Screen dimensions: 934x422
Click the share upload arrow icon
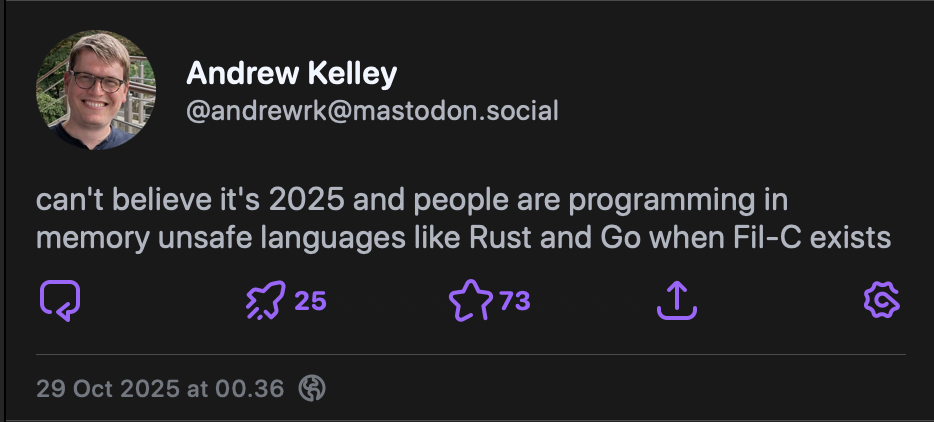click(677, 300)
